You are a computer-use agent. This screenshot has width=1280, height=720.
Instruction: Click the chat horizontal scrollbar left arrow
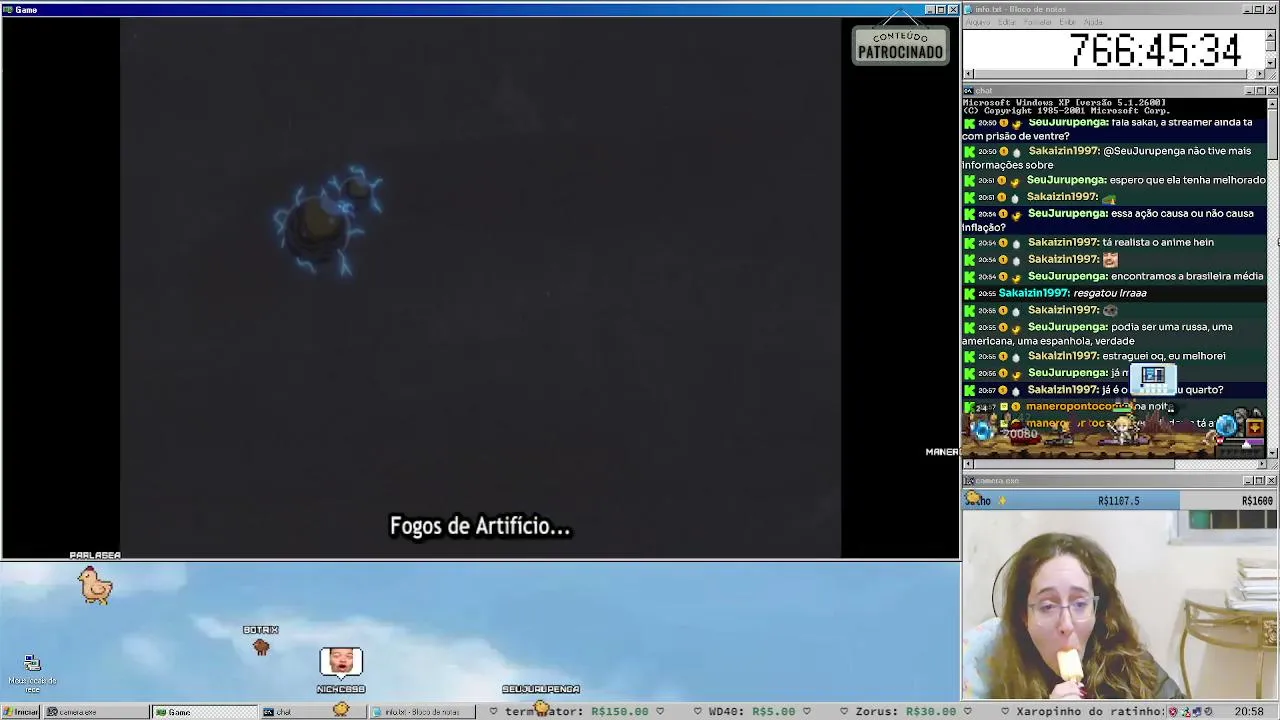point(968,464)
